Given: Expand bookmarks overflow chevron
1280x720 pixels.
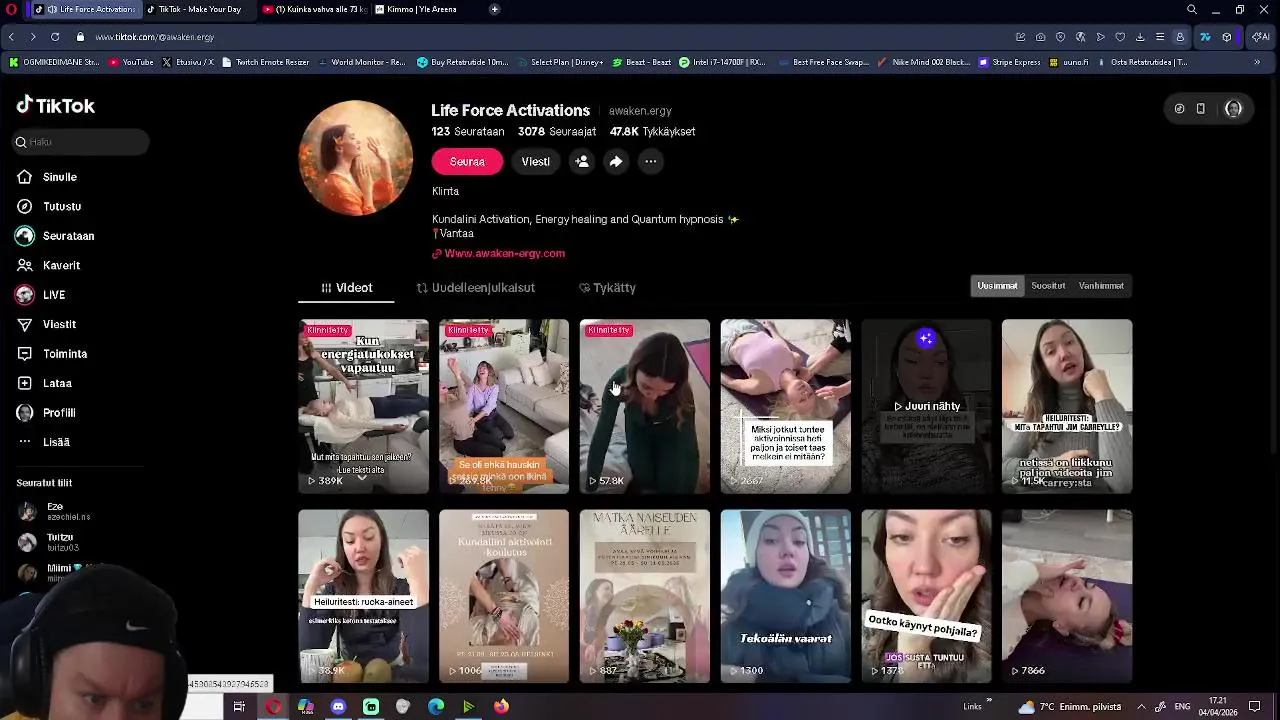Looking at the screenshot, I should click(1257, 62).
